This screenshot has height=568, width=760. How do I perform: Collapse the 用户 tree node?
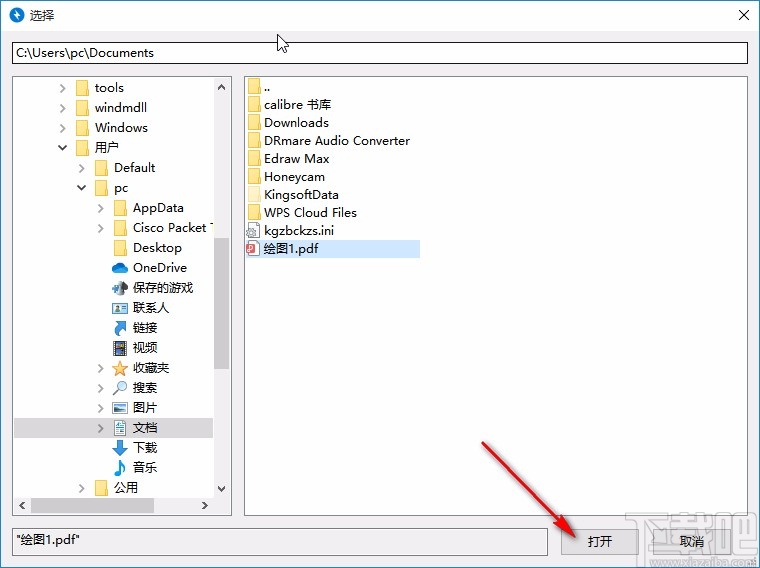point(63,147)
